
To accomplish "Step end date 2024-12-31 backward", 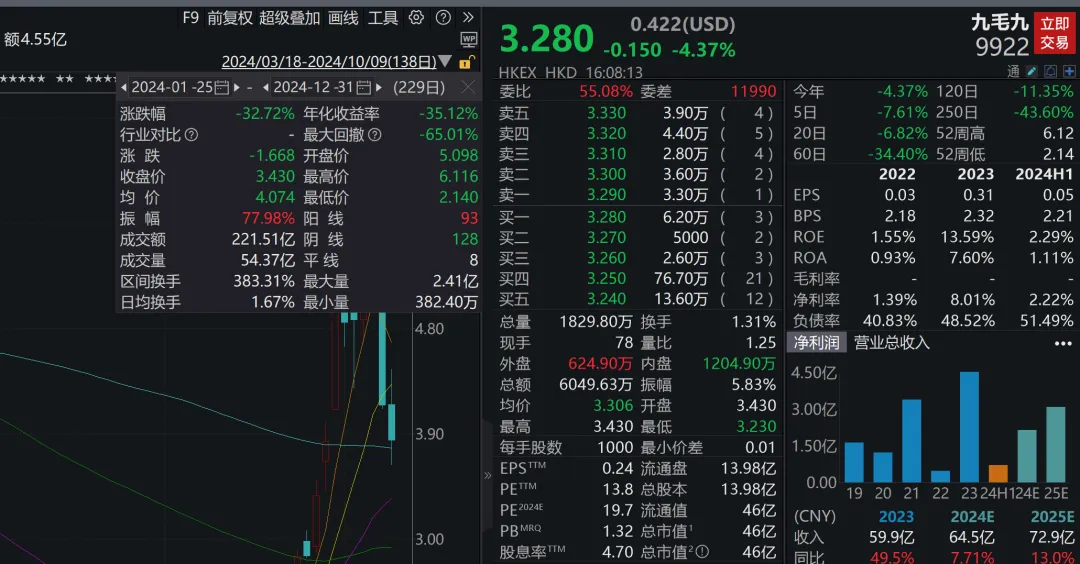I will point(266,87).
